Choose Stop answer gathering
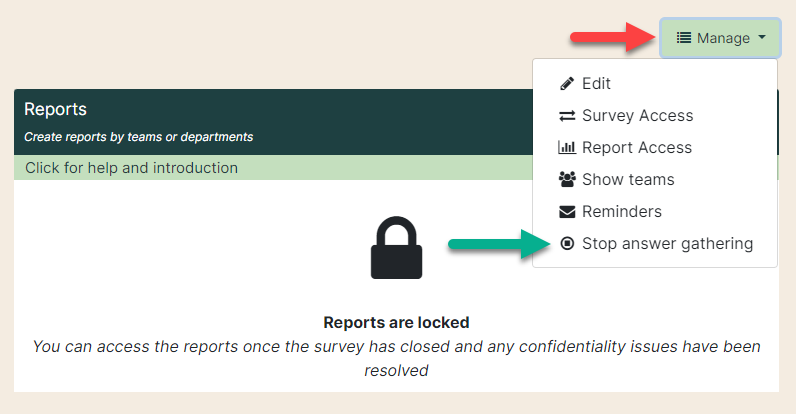The image size is (796, 414). click(x=655, y=244)
